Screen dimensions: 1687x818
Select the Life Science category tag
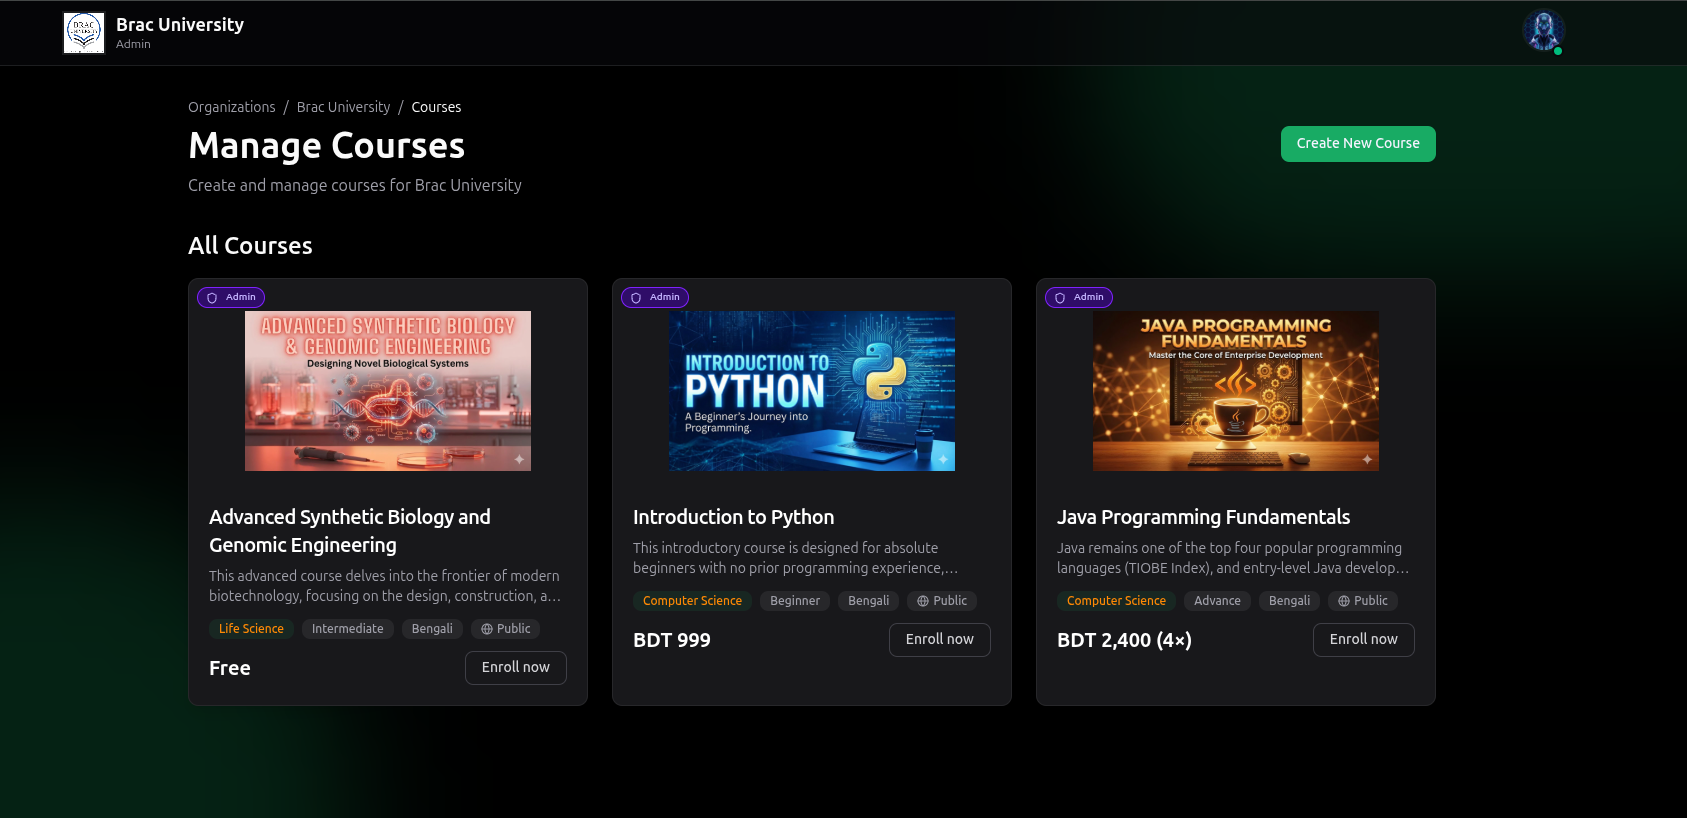pyautogui.click(x=251, y=629)
